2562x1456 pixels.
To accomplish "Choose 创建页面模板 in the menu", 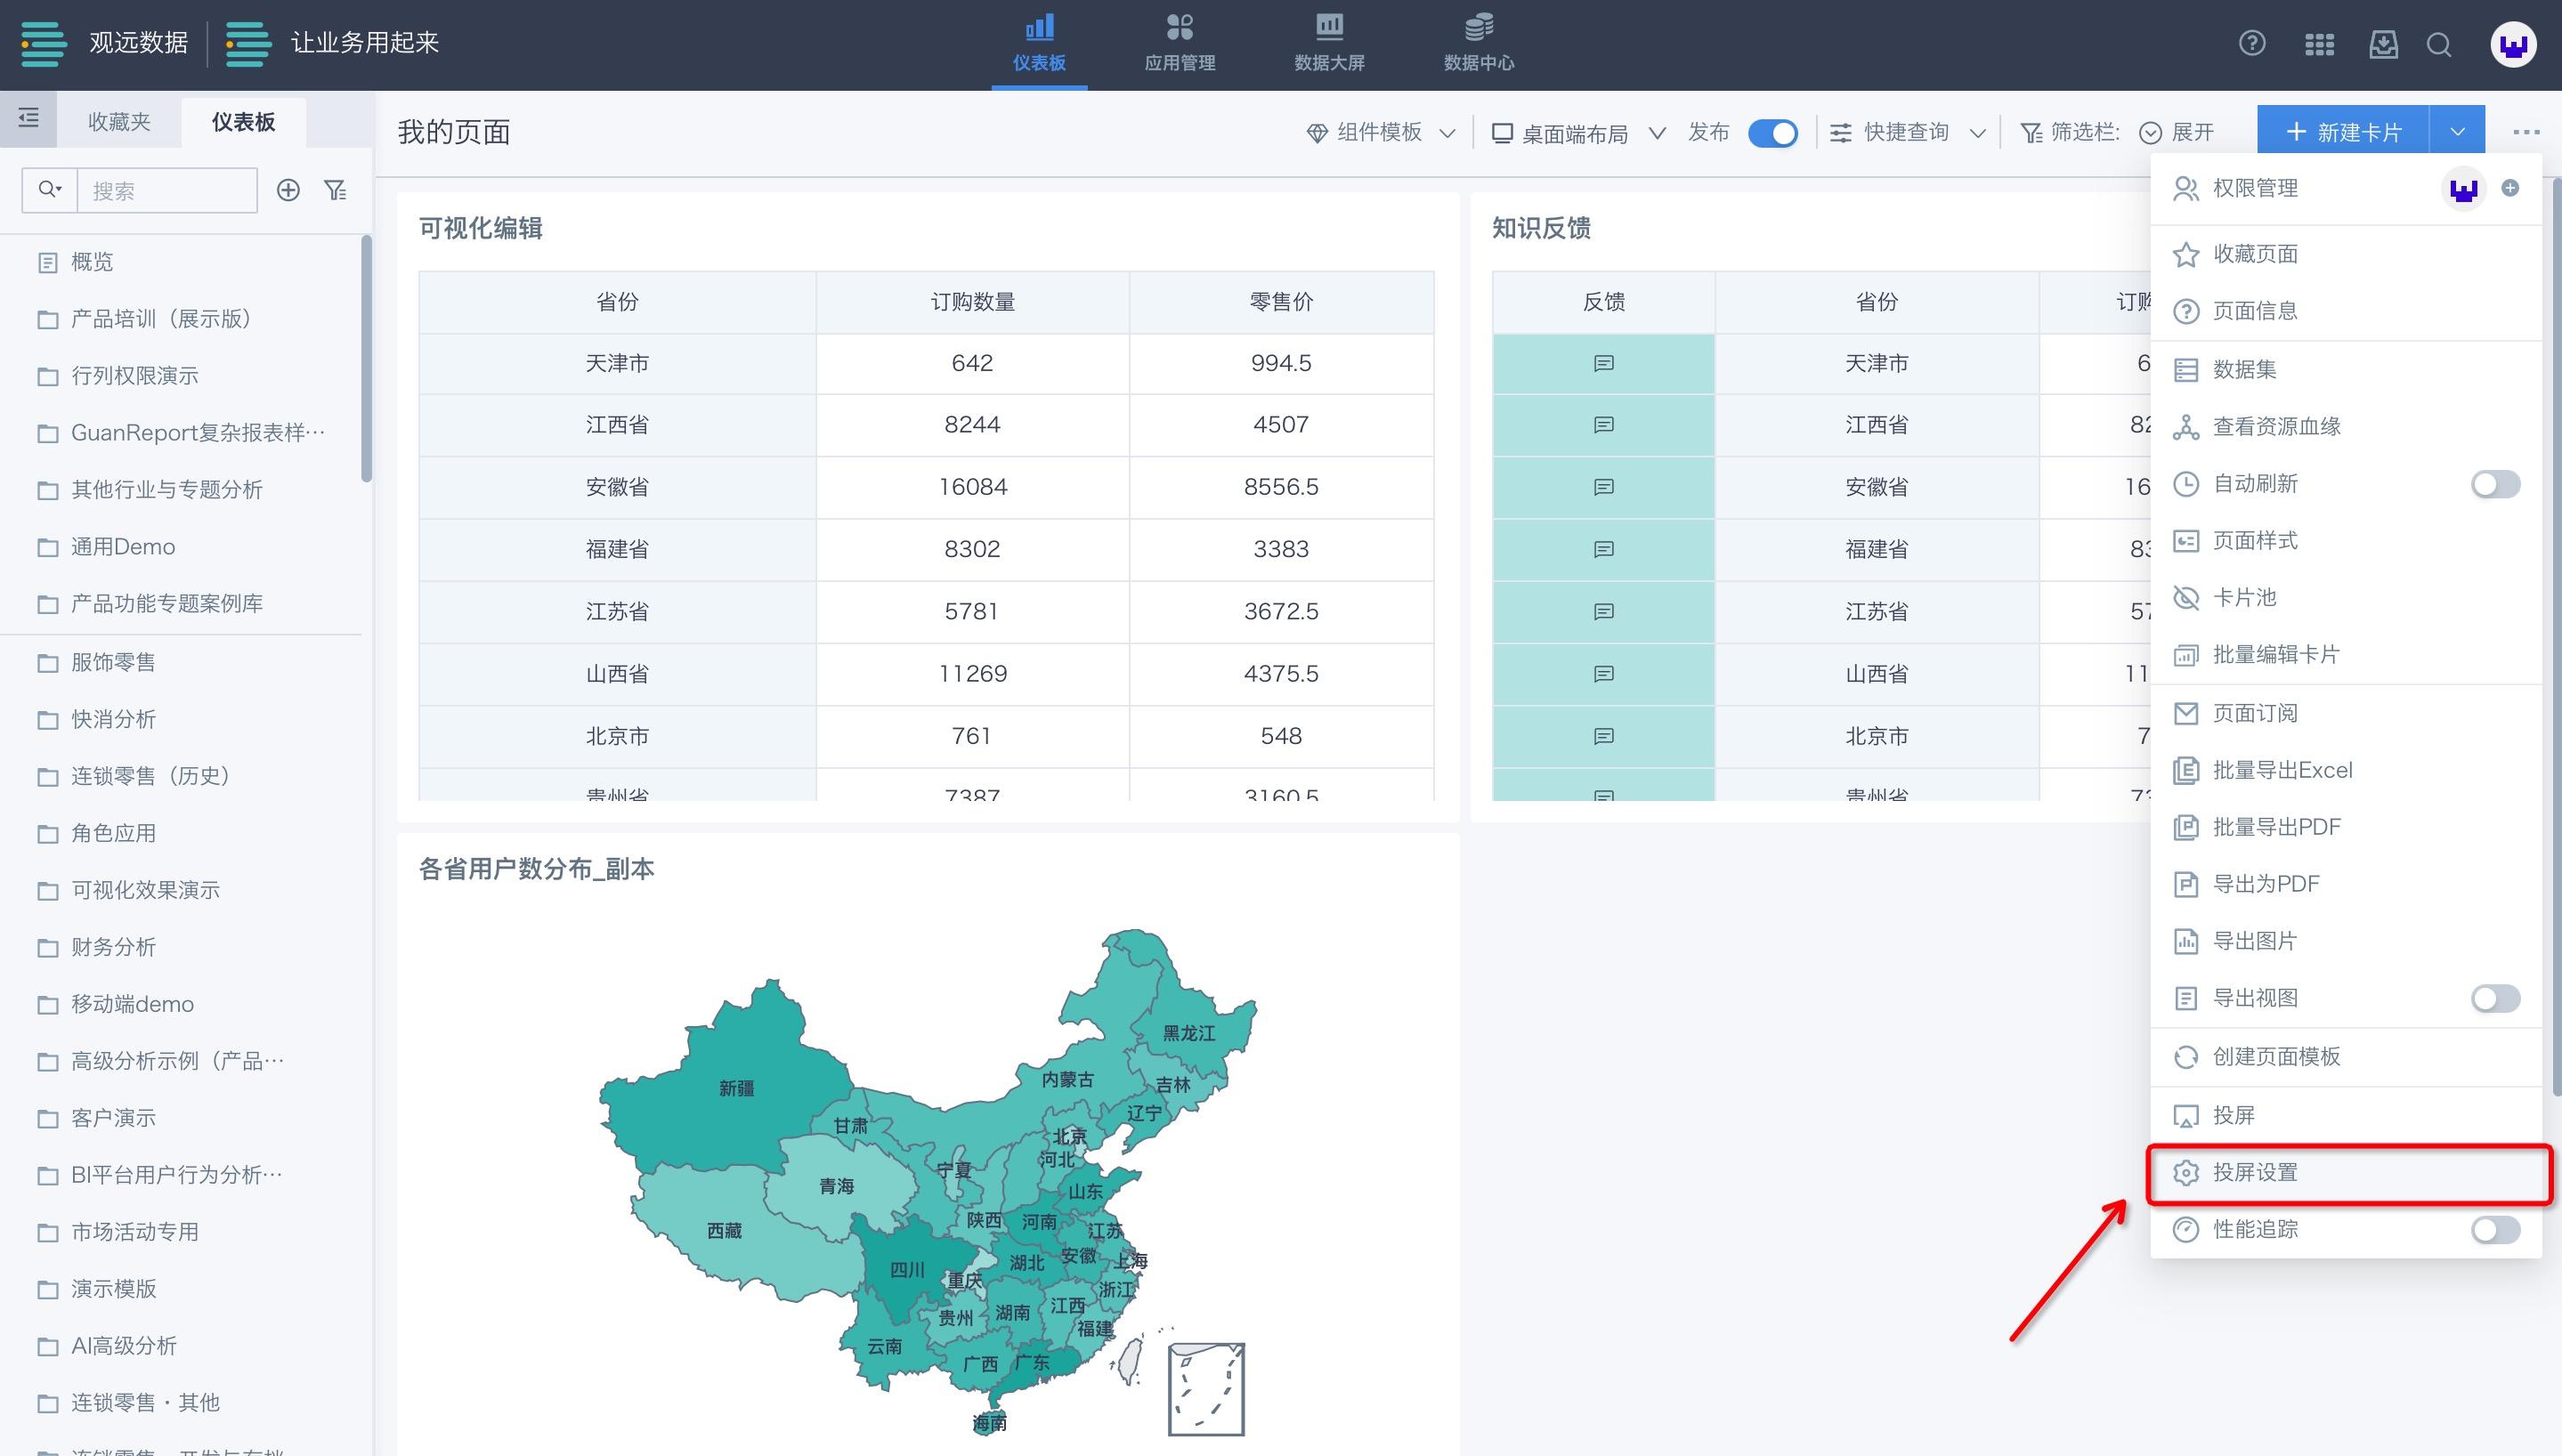I will pyautogui.click(x=2346, y=1057).
